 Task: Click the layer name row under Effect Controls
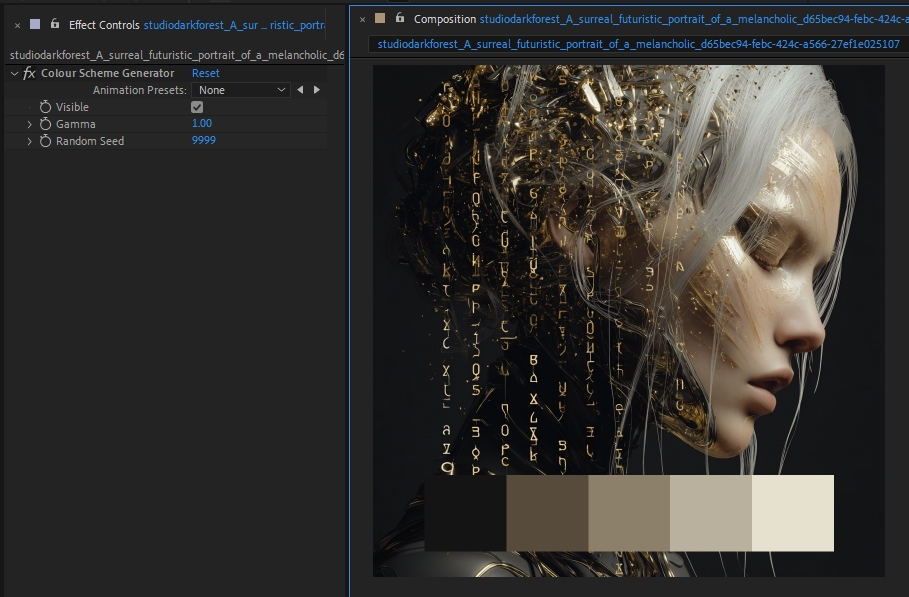177,55
